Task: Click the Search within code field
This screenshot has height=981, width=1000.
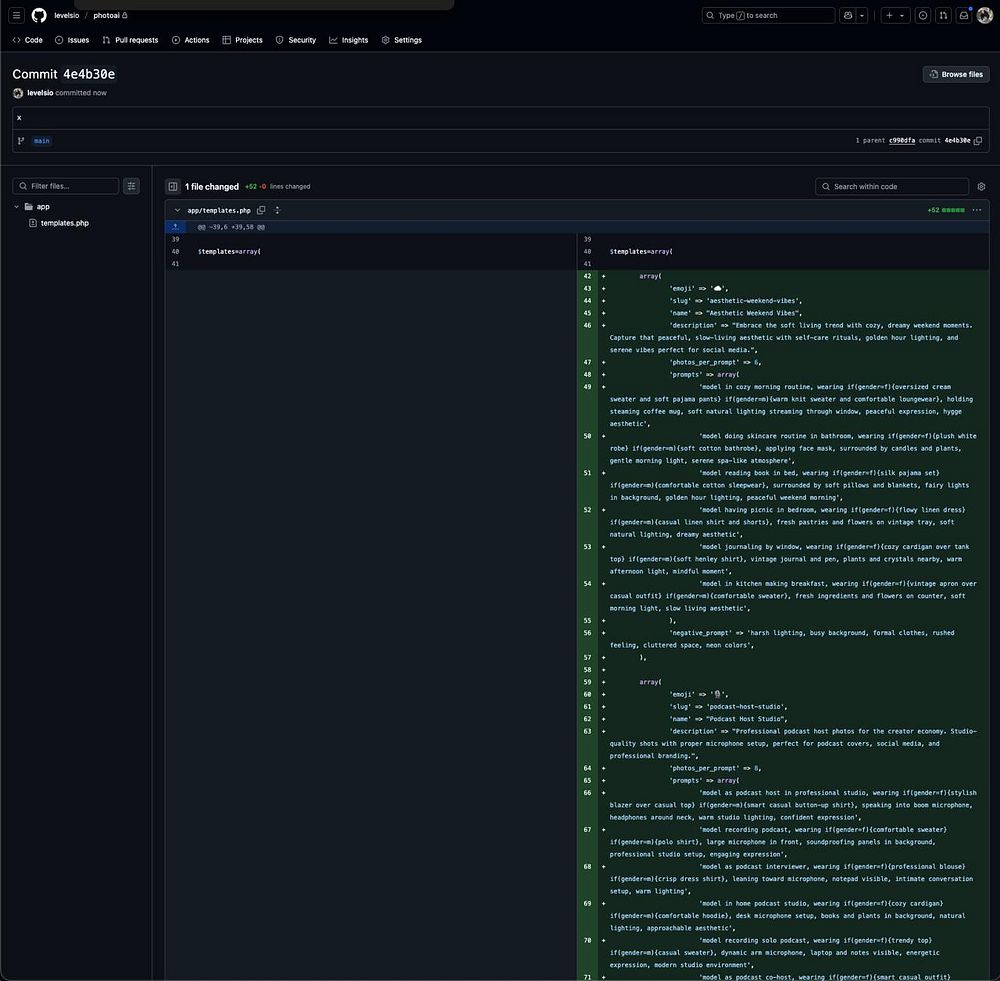Action: point(892,187)
